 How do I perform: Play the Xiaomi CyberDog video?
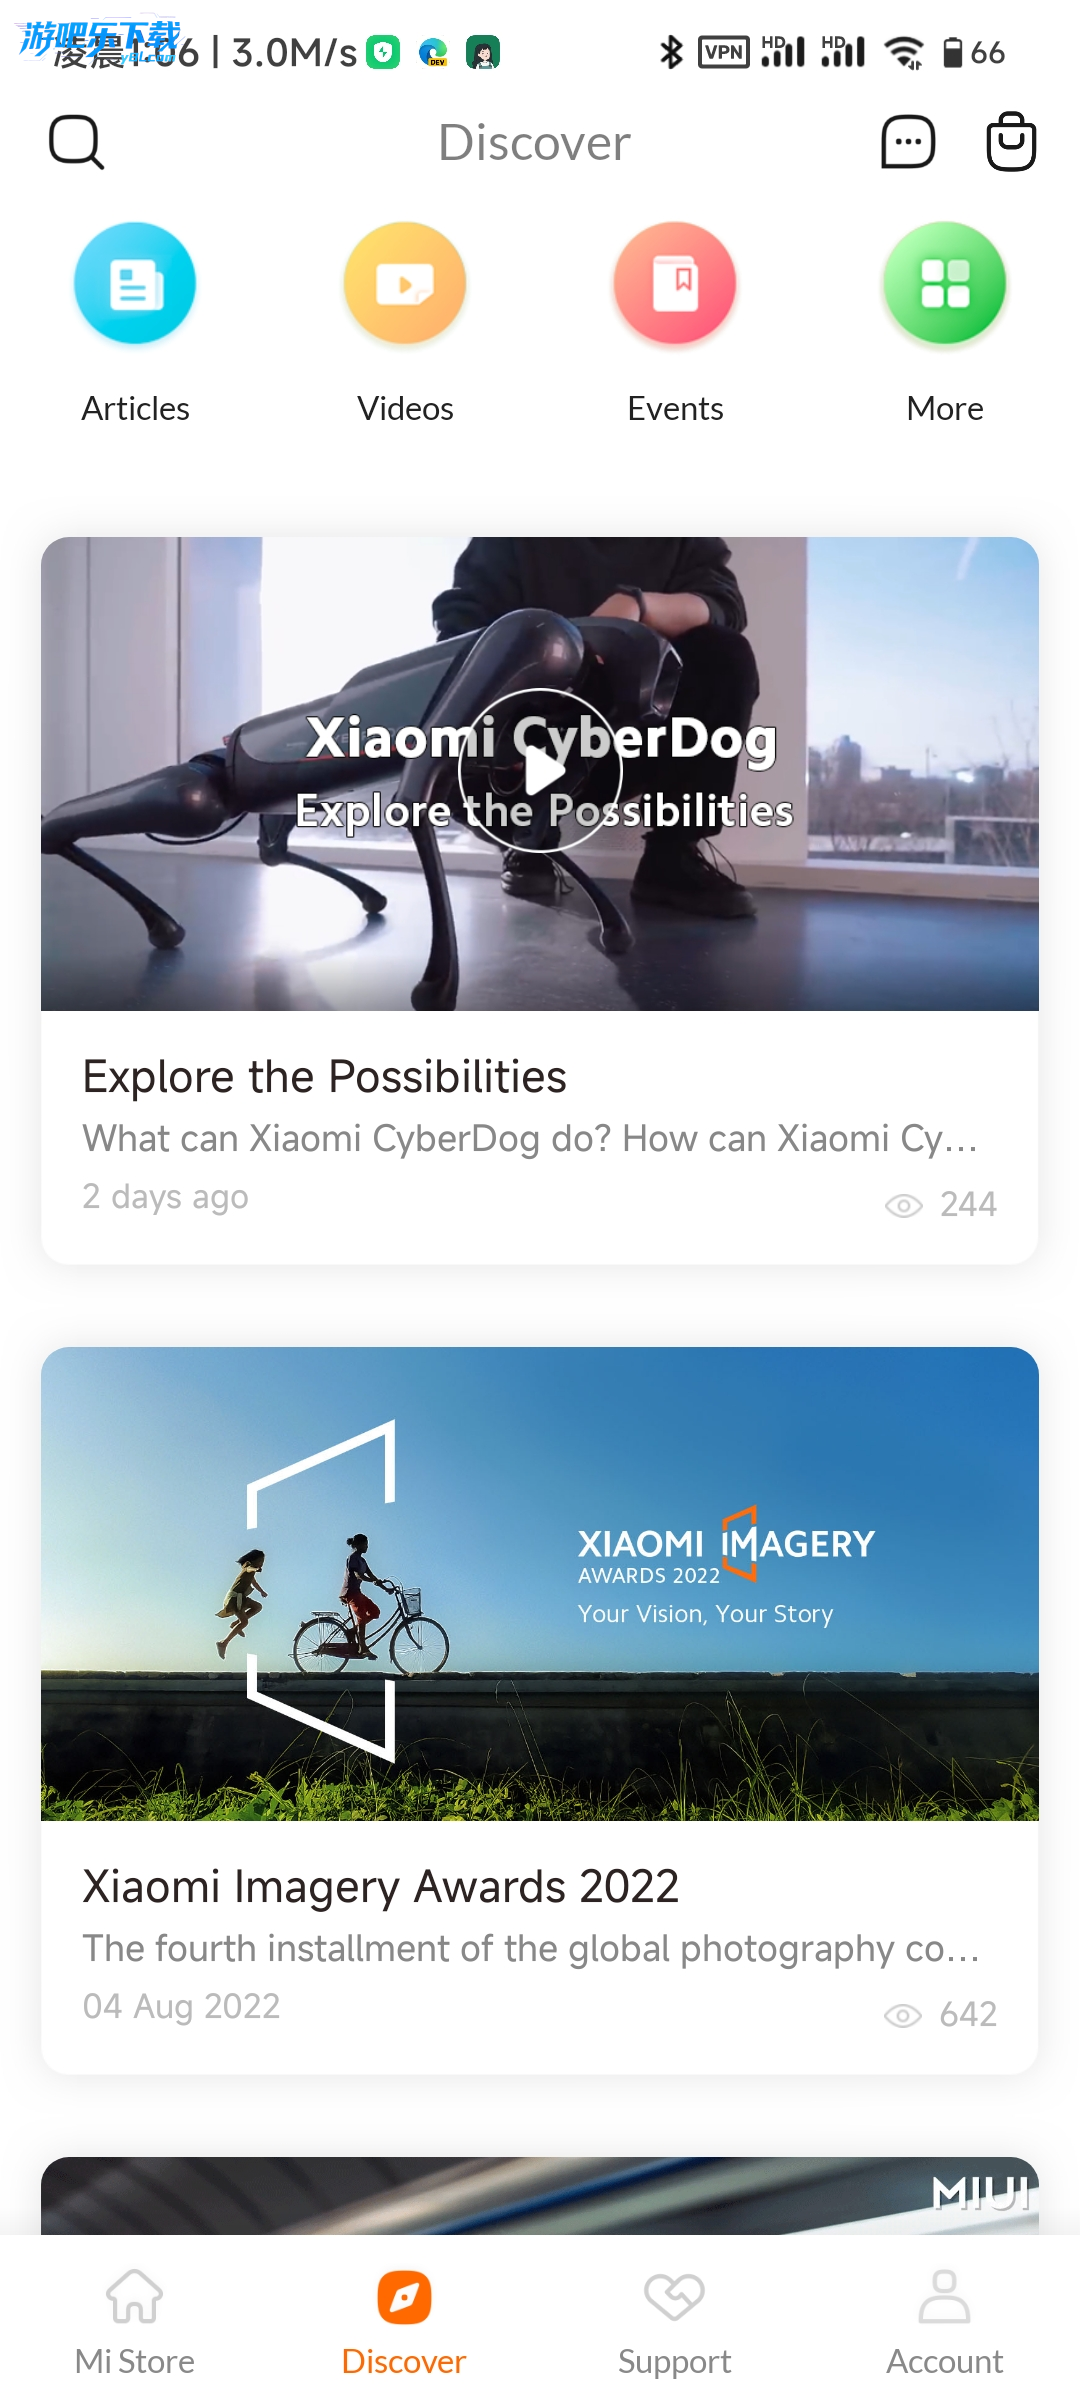540,771
